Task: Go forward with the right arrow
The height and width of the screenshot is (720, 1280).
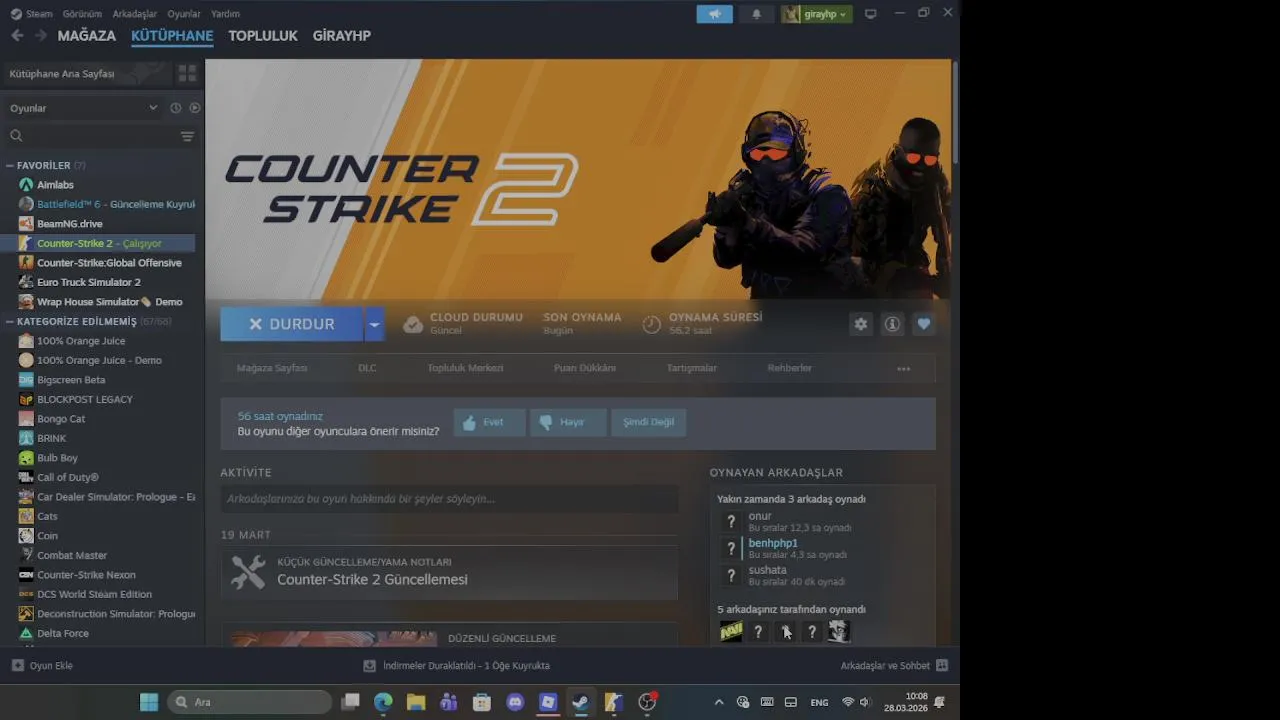Action: point(41,36)
